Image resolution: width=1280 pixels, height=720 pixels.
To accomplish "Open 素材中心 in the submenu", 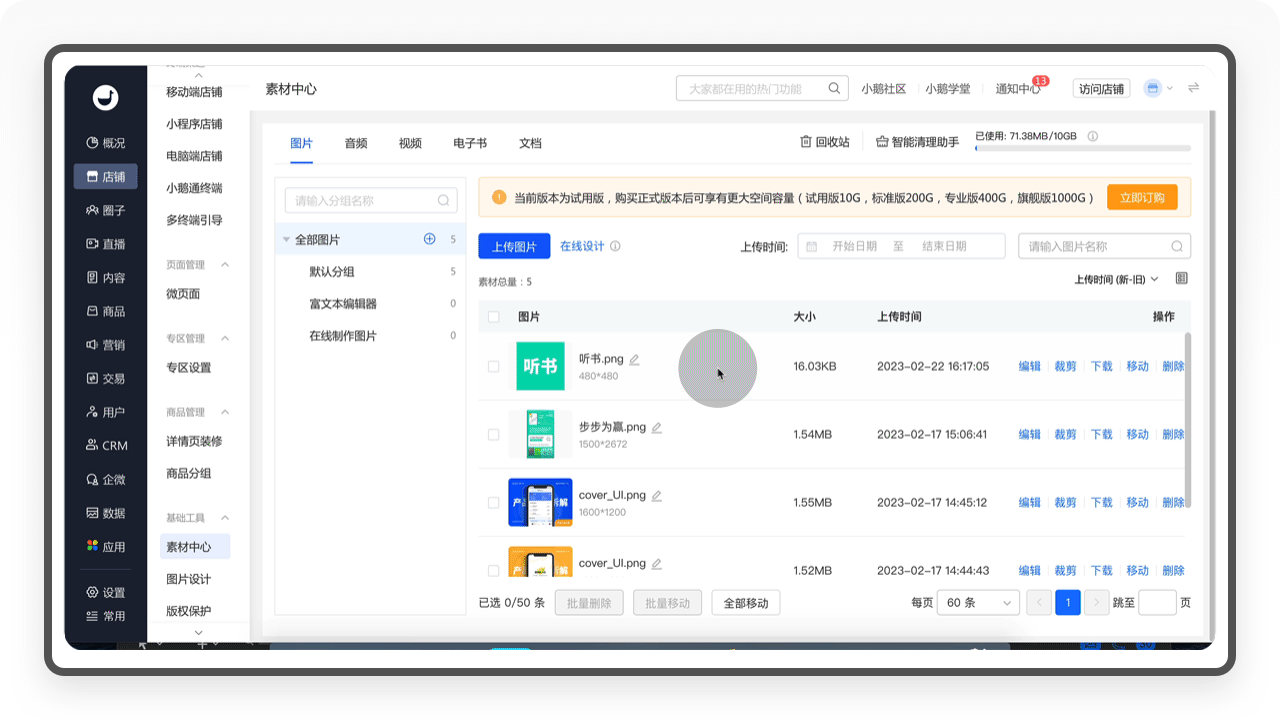I will 195,547.
